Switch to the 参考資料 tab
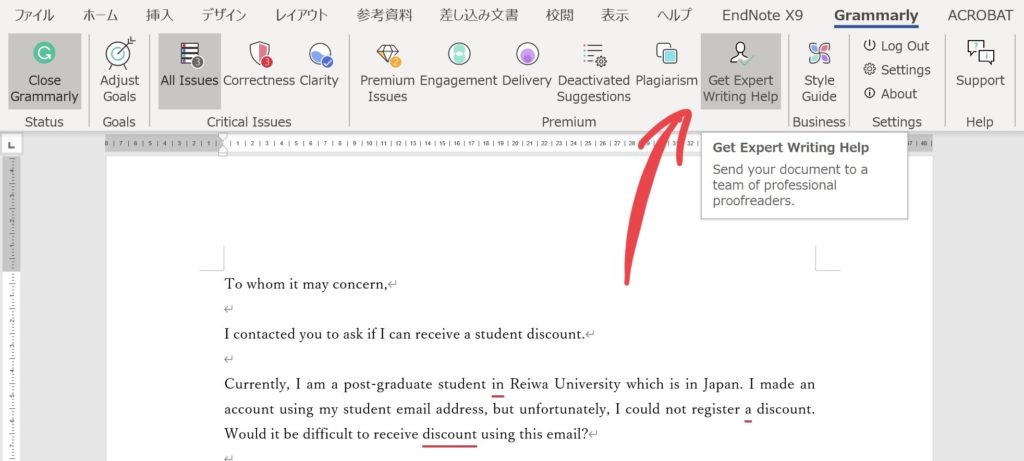The height and width of the screenshot is (461, 1024). click(384, 16)
